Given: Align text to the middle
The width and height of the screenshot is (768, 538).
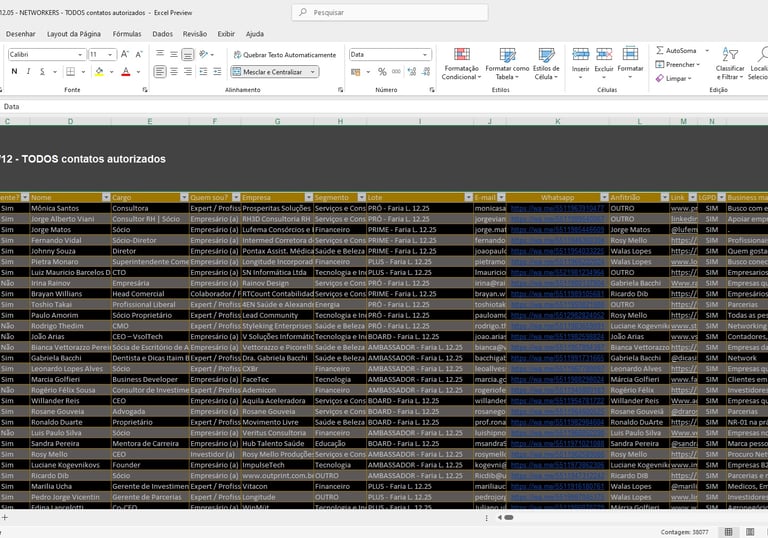Looking at the screenshot, I should pos(174,54).
